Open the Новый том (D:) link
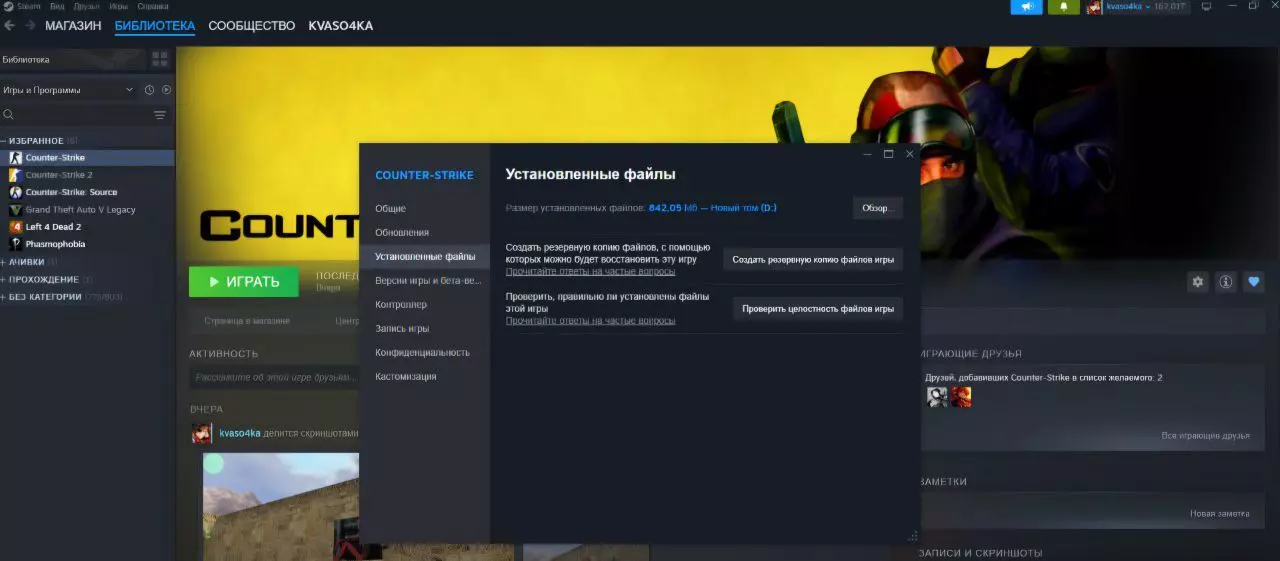1280x561 pixels. (x=743, y=208)
